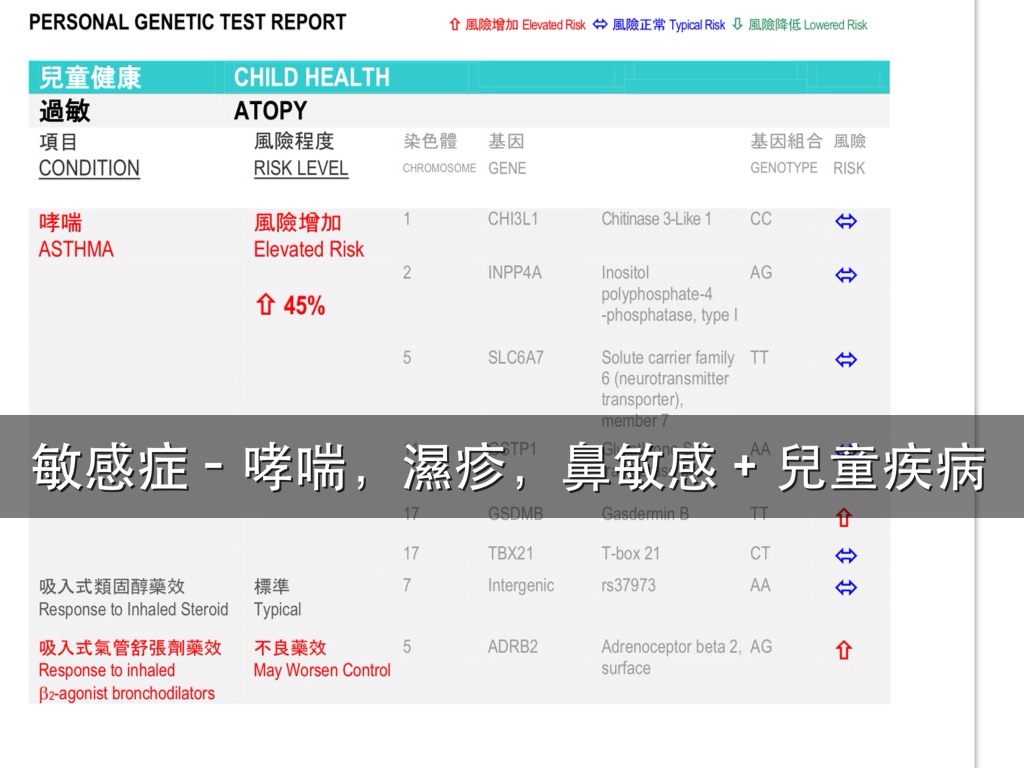Click the blue risk arrow for TBX21

846,555
